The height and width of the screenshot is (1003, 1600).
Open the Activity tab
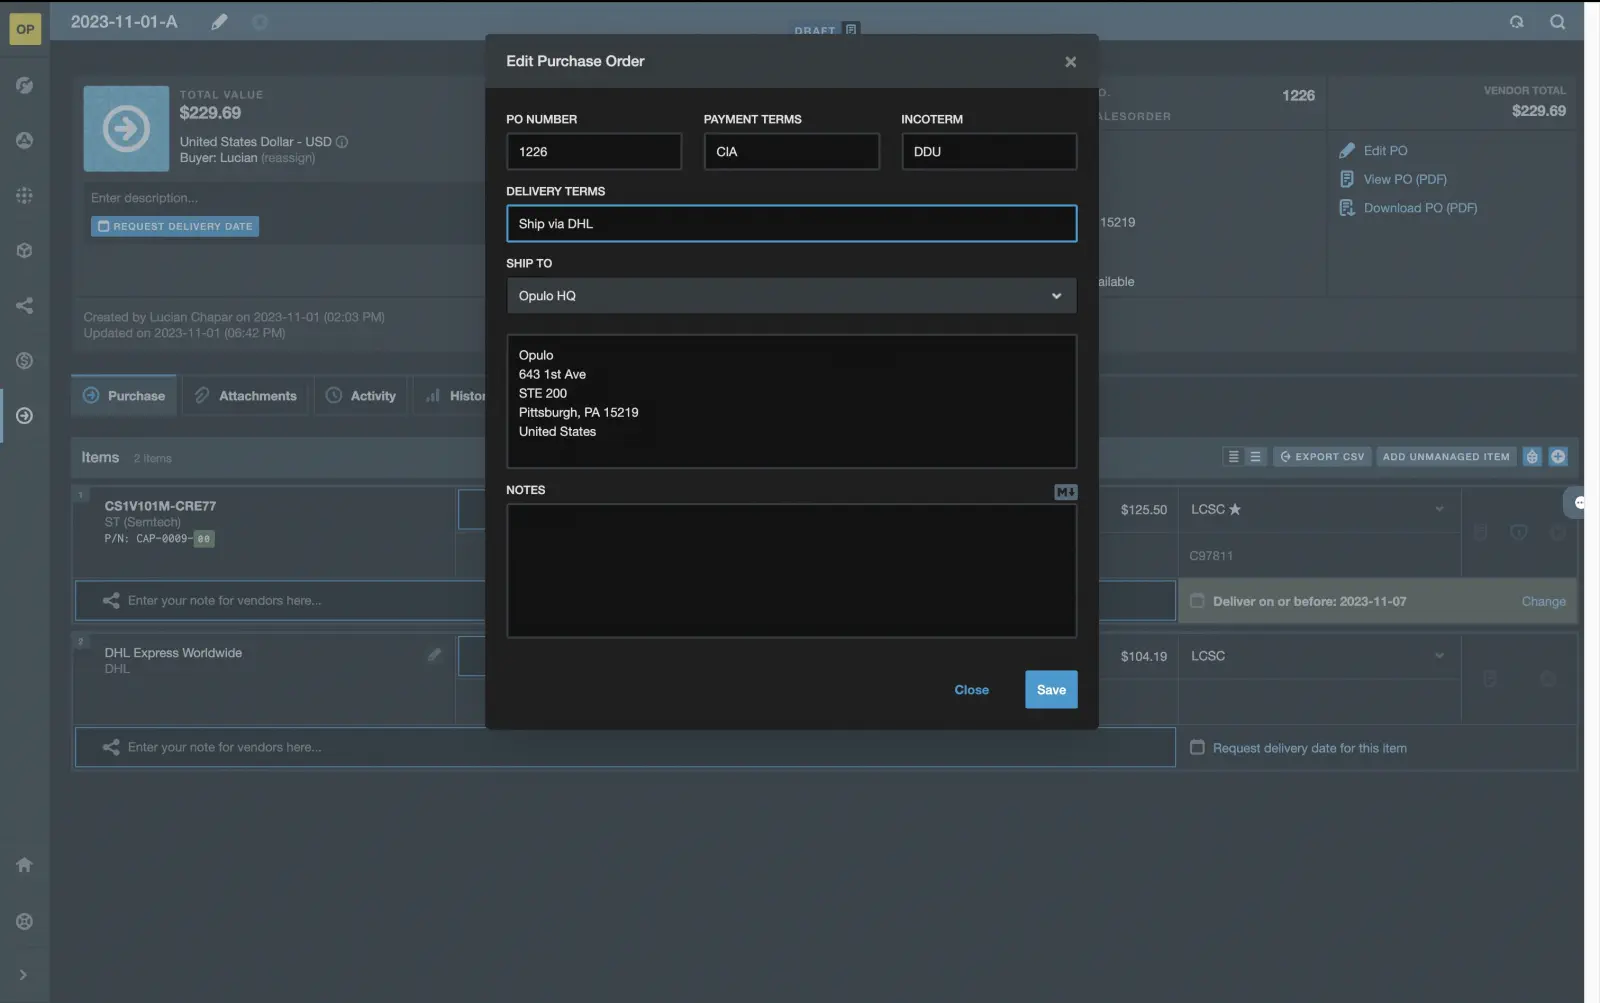pos(361,396)
